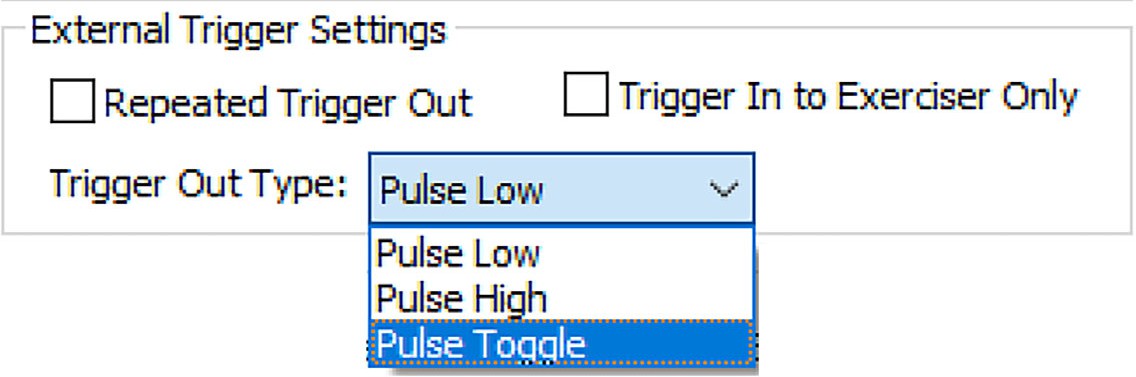Screen dimensions: 1136x377
Task: Tick the Trigger In to Exerciser Only box
Action: point(586,94)
